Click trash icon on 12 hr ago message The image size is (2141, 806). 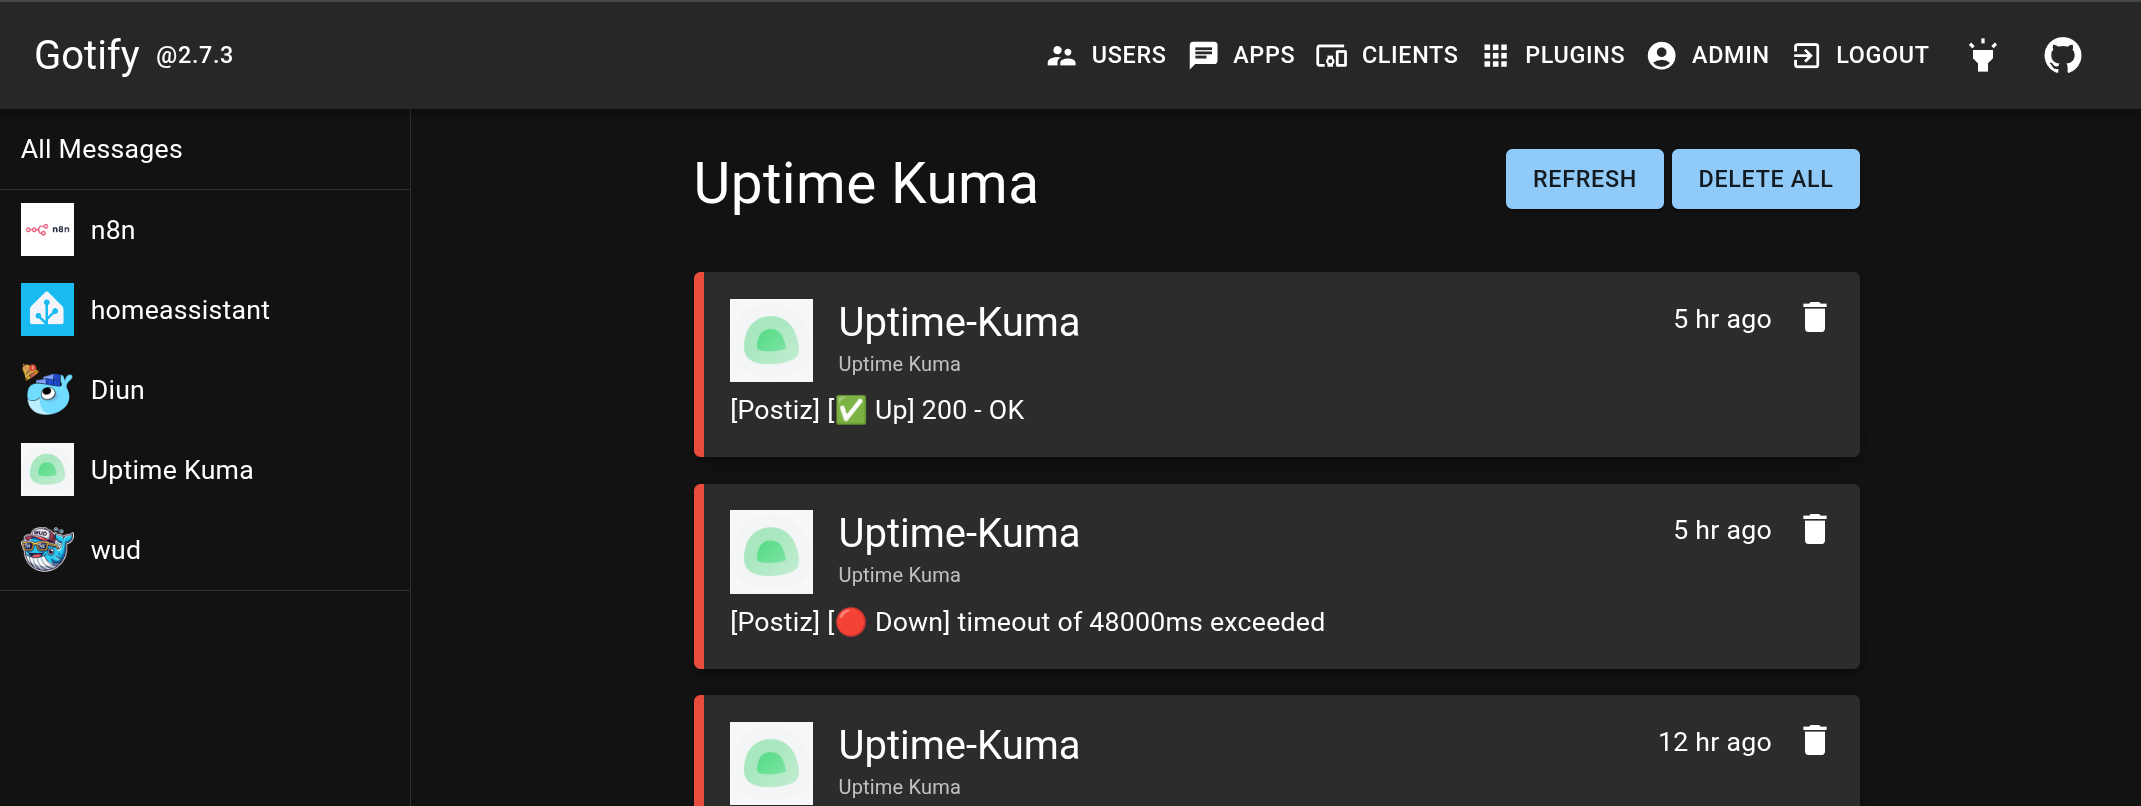[x=1814, y=741]
